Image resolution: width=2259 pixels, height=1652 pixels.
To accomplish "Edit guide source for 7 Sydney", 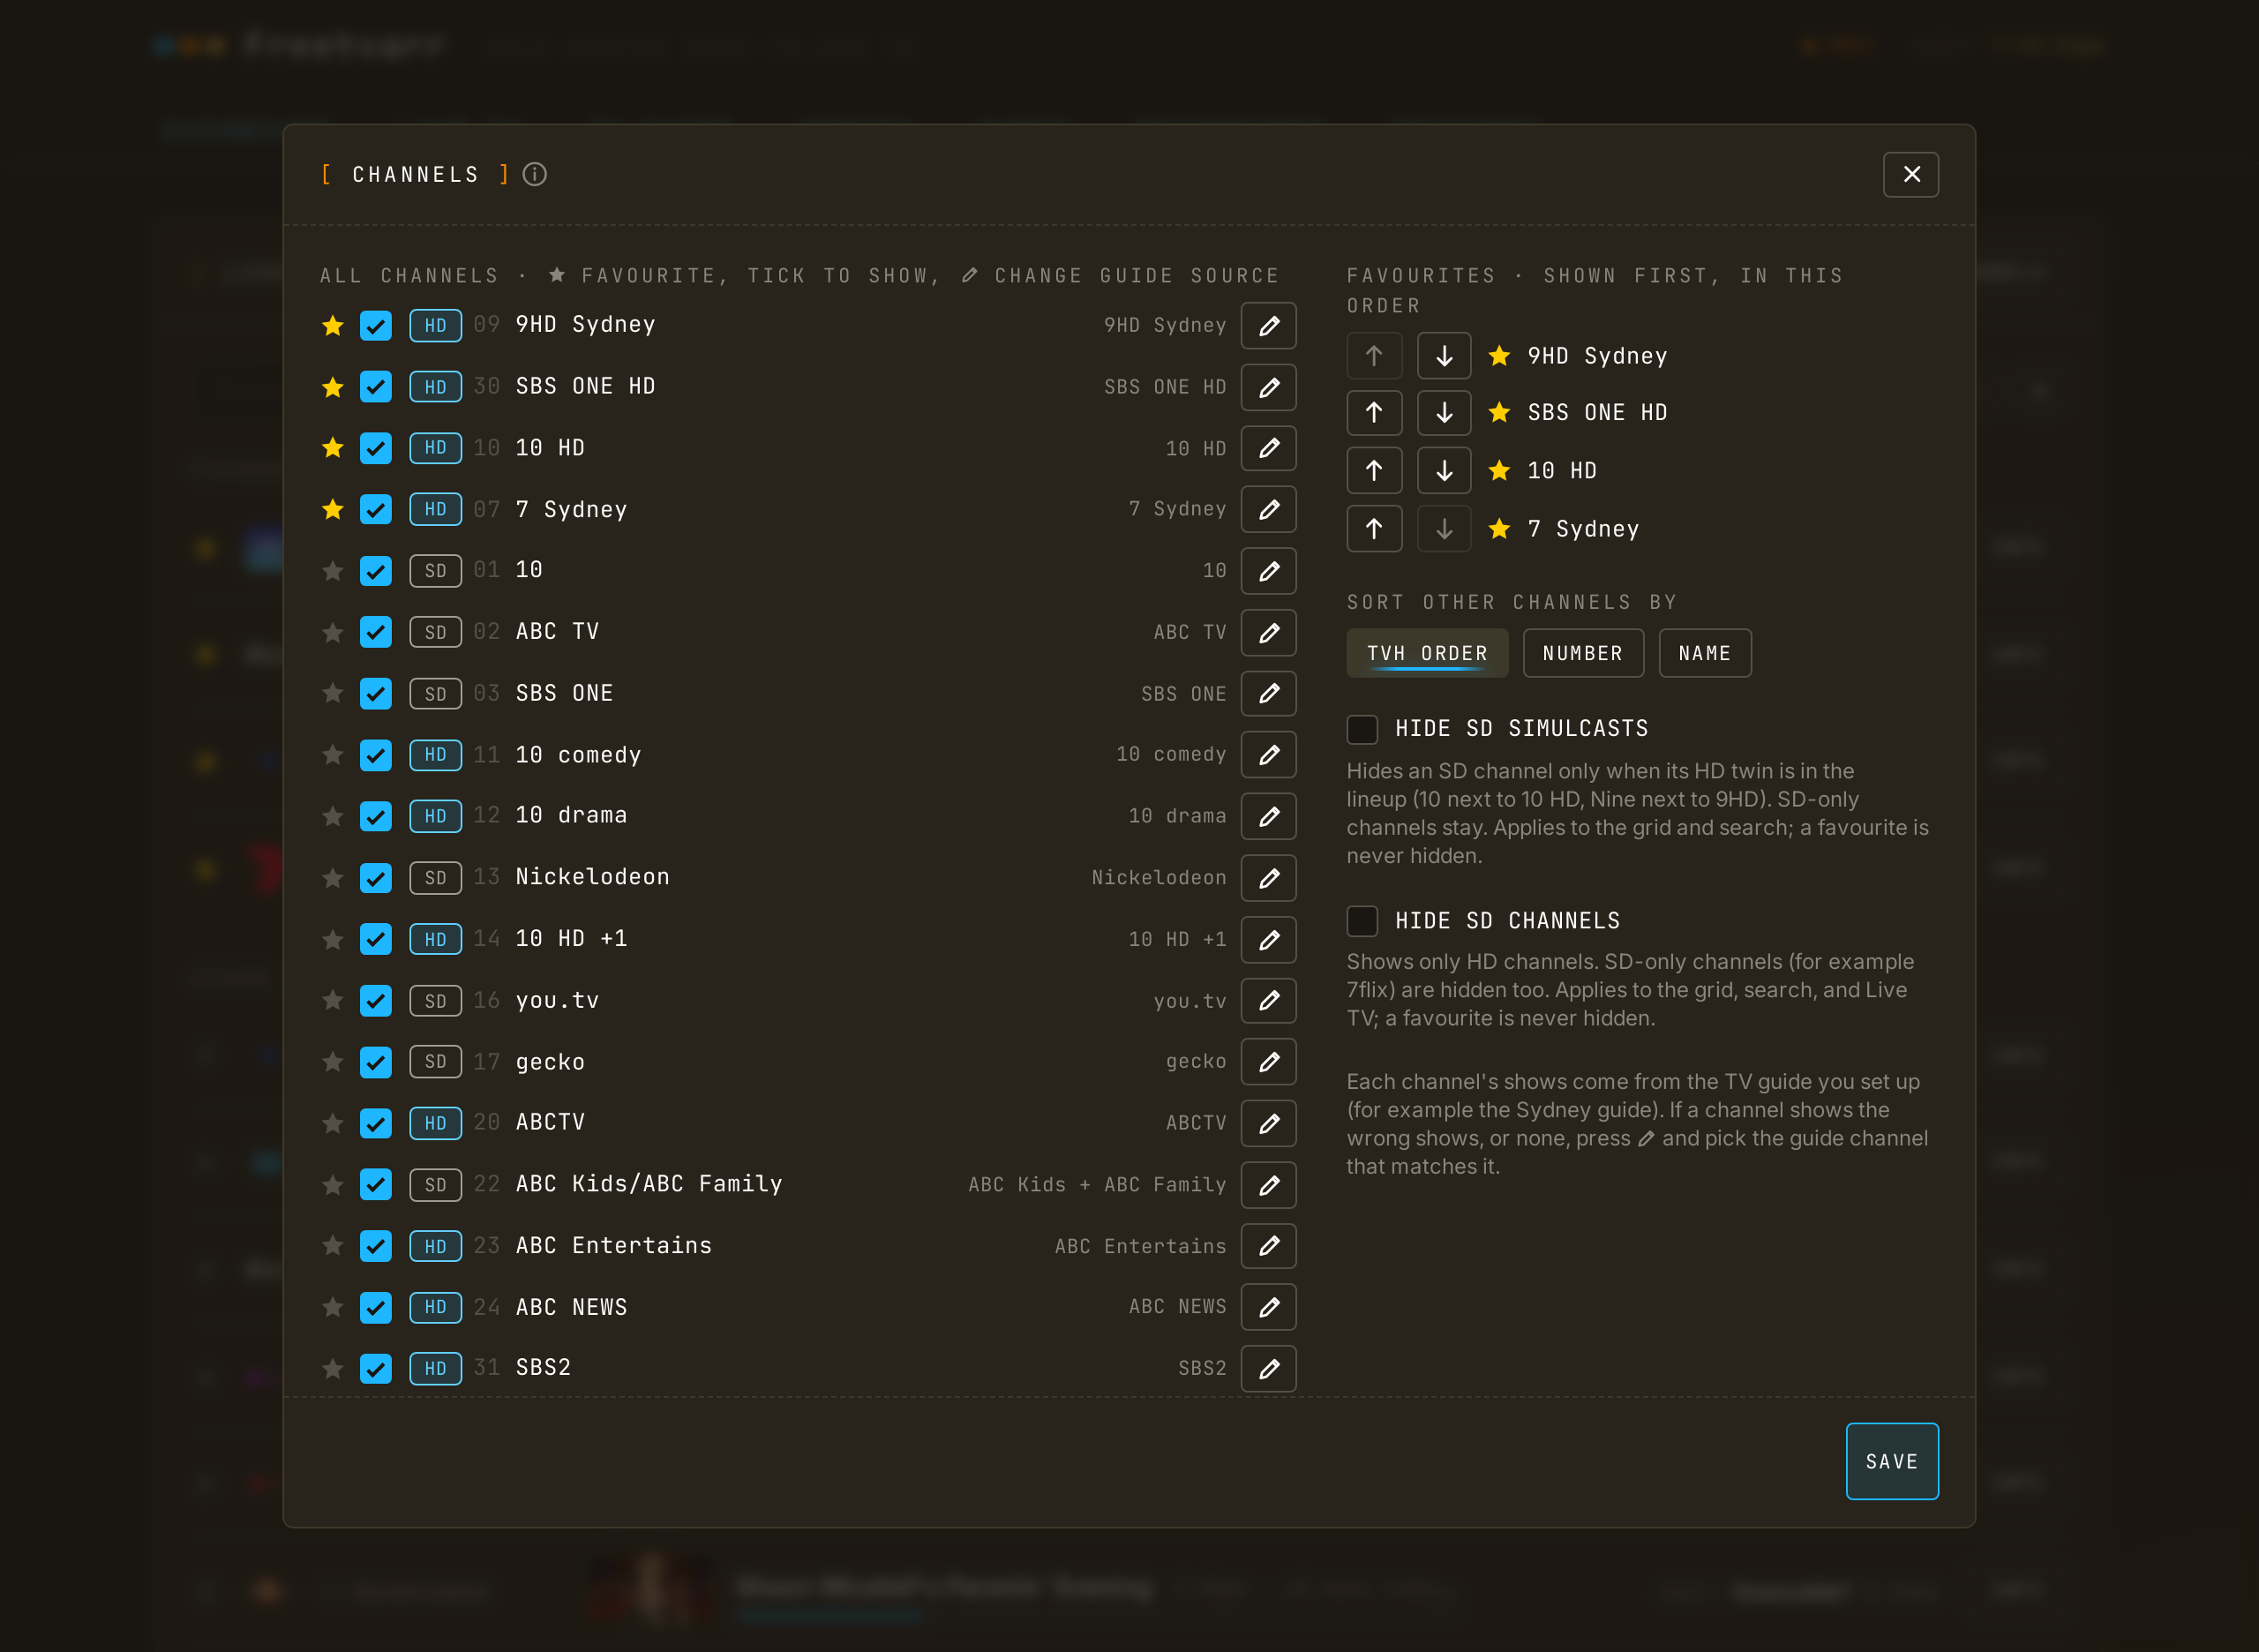I will click(1268, 510).
